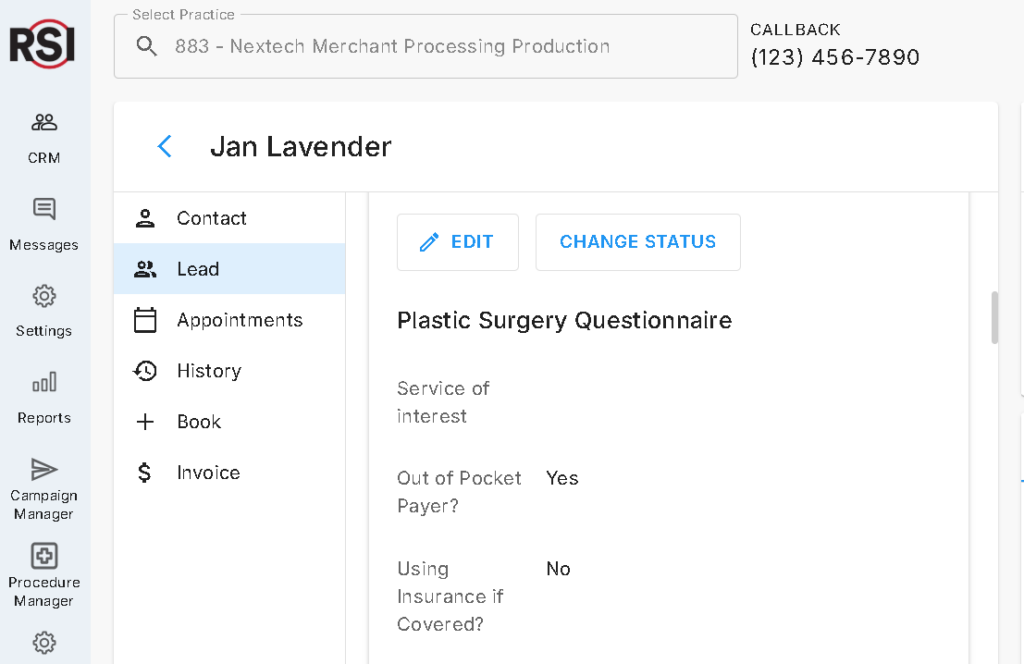The height and width of the screenshot is (664, 1024).
Task: Select the Contact tab
Action: pyautogui.click(x=229, y=218)
